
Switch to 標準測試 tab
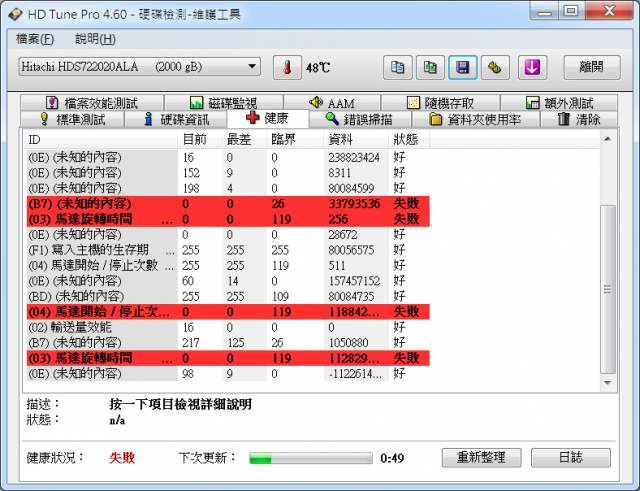click(x=72, y=120)
